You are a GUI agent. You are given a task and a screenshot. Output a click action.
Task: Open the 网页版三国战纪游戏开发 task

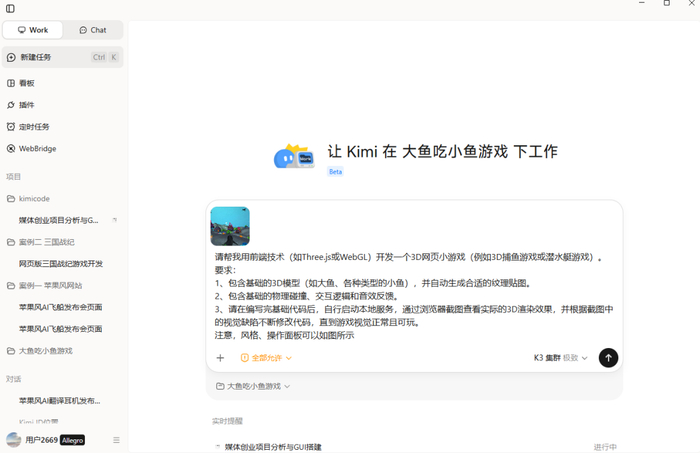coord(61,264)
